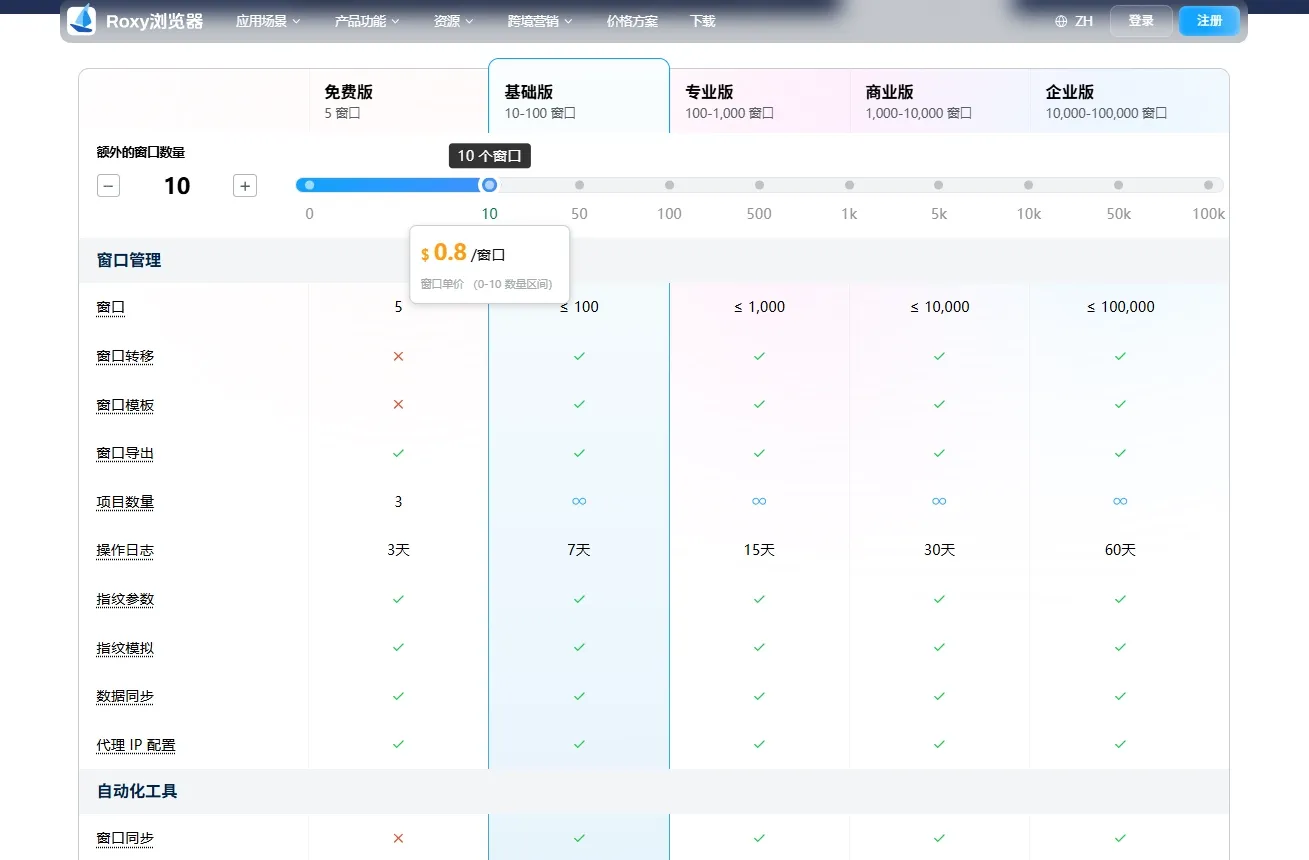
Task: Click the 窗口导出 feature label
Action: [125, 453]
